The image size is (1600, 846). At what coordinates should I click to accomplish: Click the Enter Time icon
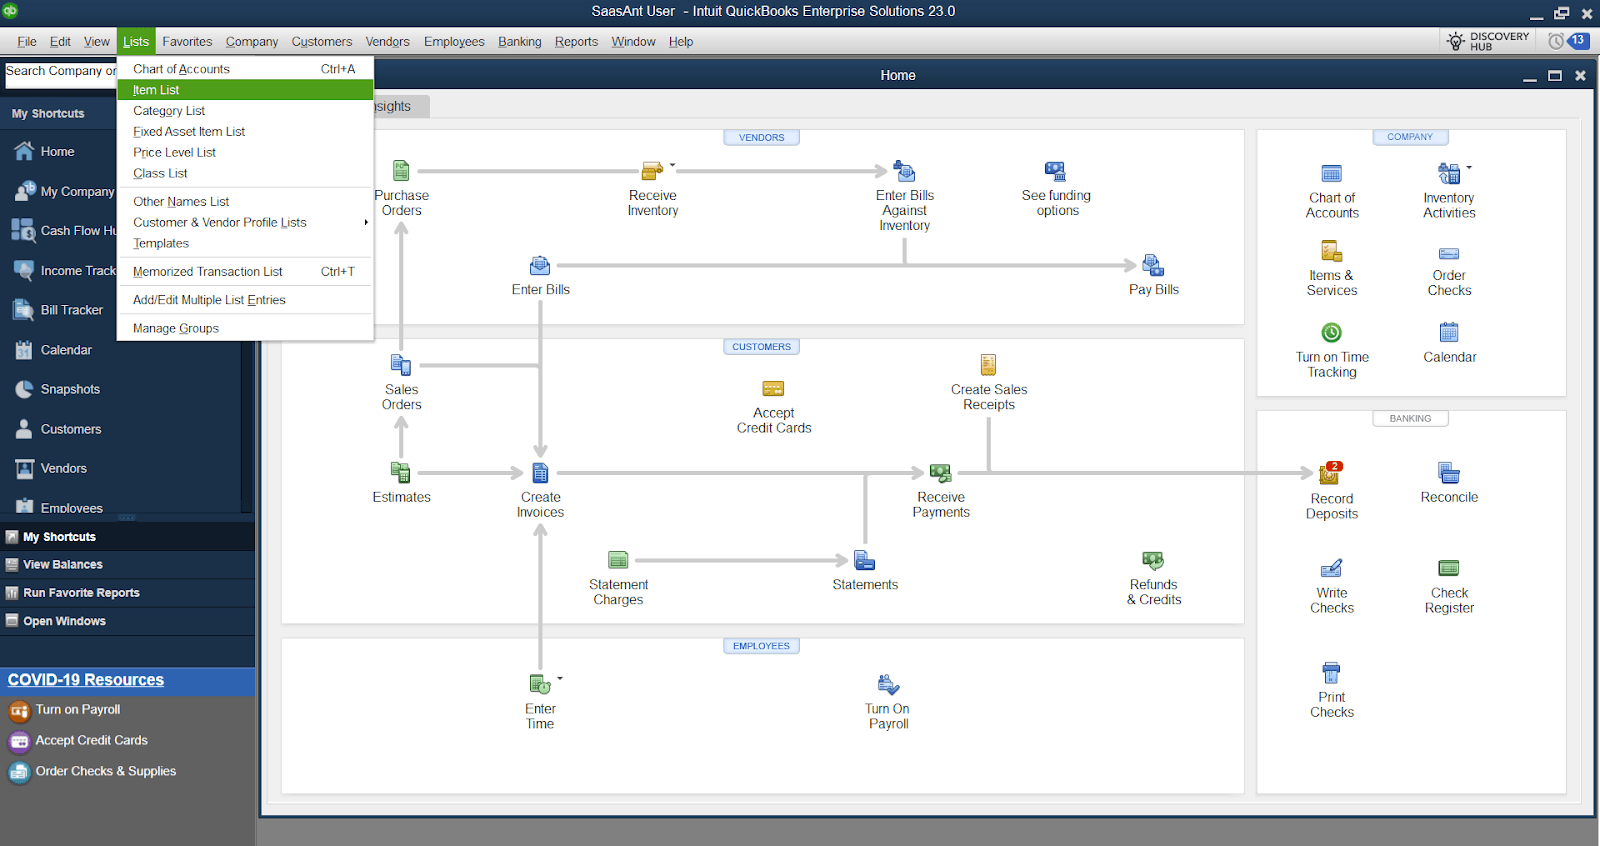540,684
